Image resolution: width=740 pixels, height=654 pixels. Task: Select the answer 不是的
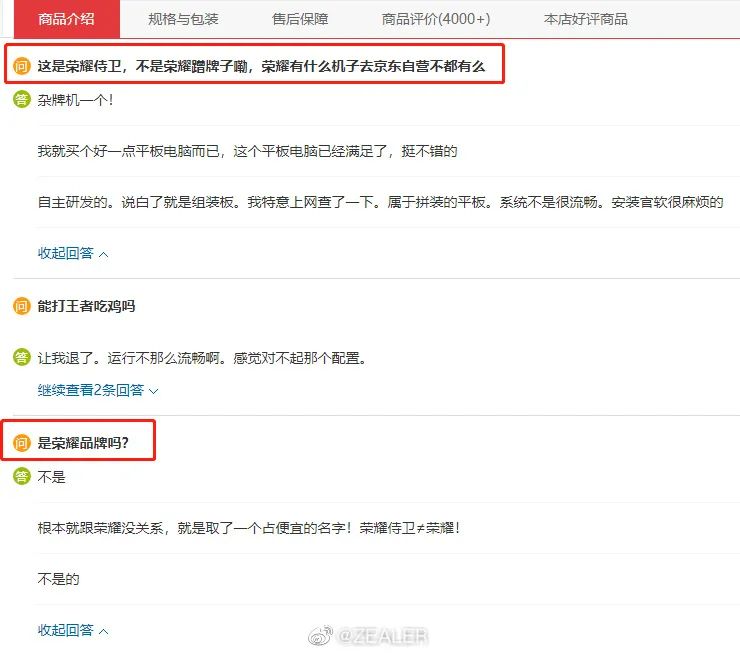pyautogui.click(x=59, y=579)
